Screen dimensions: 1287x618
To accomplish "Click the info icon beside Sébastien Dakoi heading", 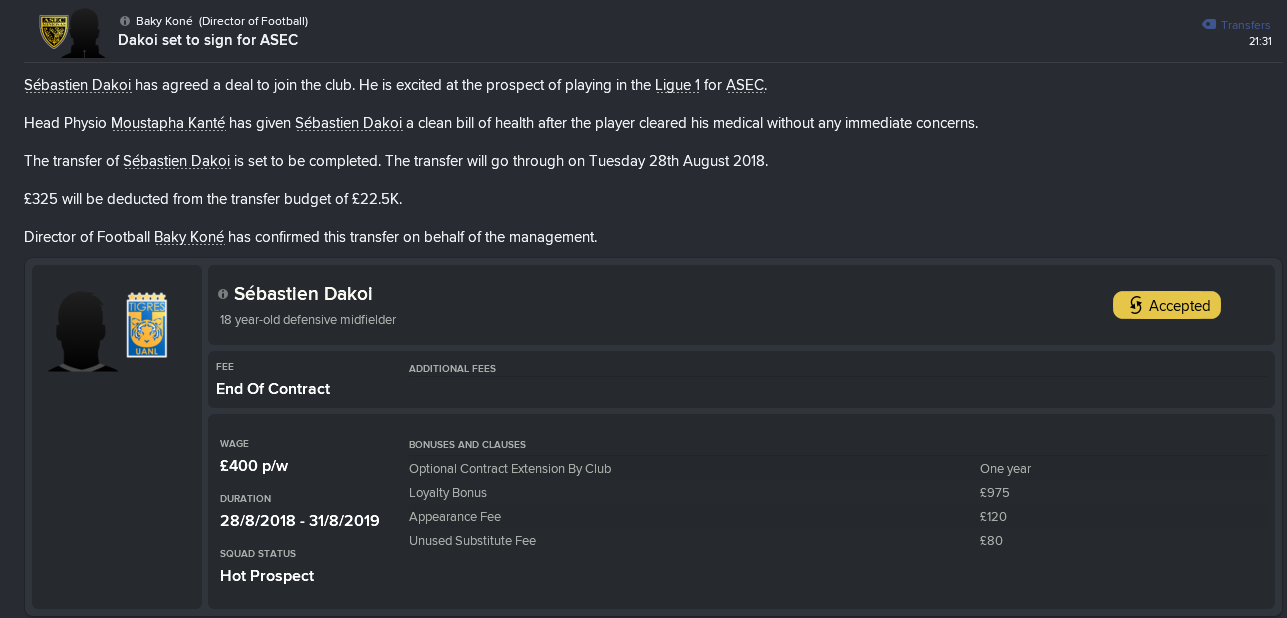I will pos(223,294).
